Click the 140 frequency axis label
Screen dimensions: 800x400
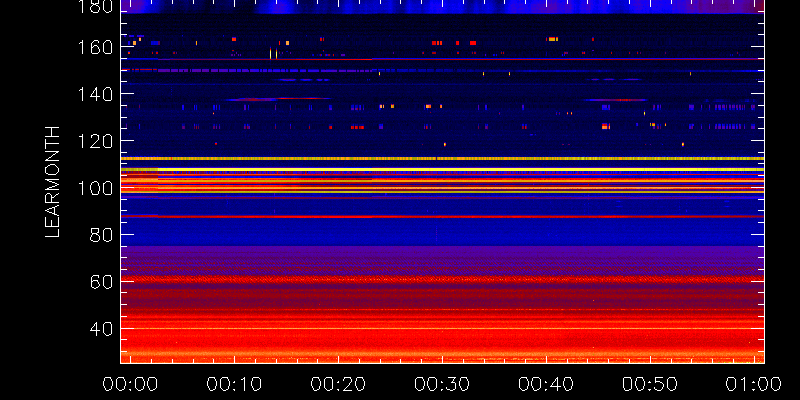pyautogui.click(x=96, y=94)
